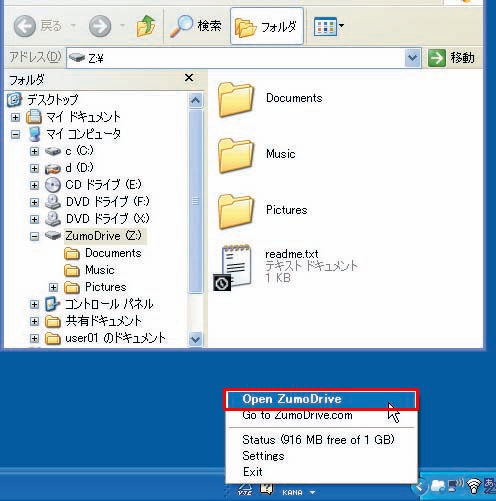Go up one folder level icon
496x501 pixels.
146,26
